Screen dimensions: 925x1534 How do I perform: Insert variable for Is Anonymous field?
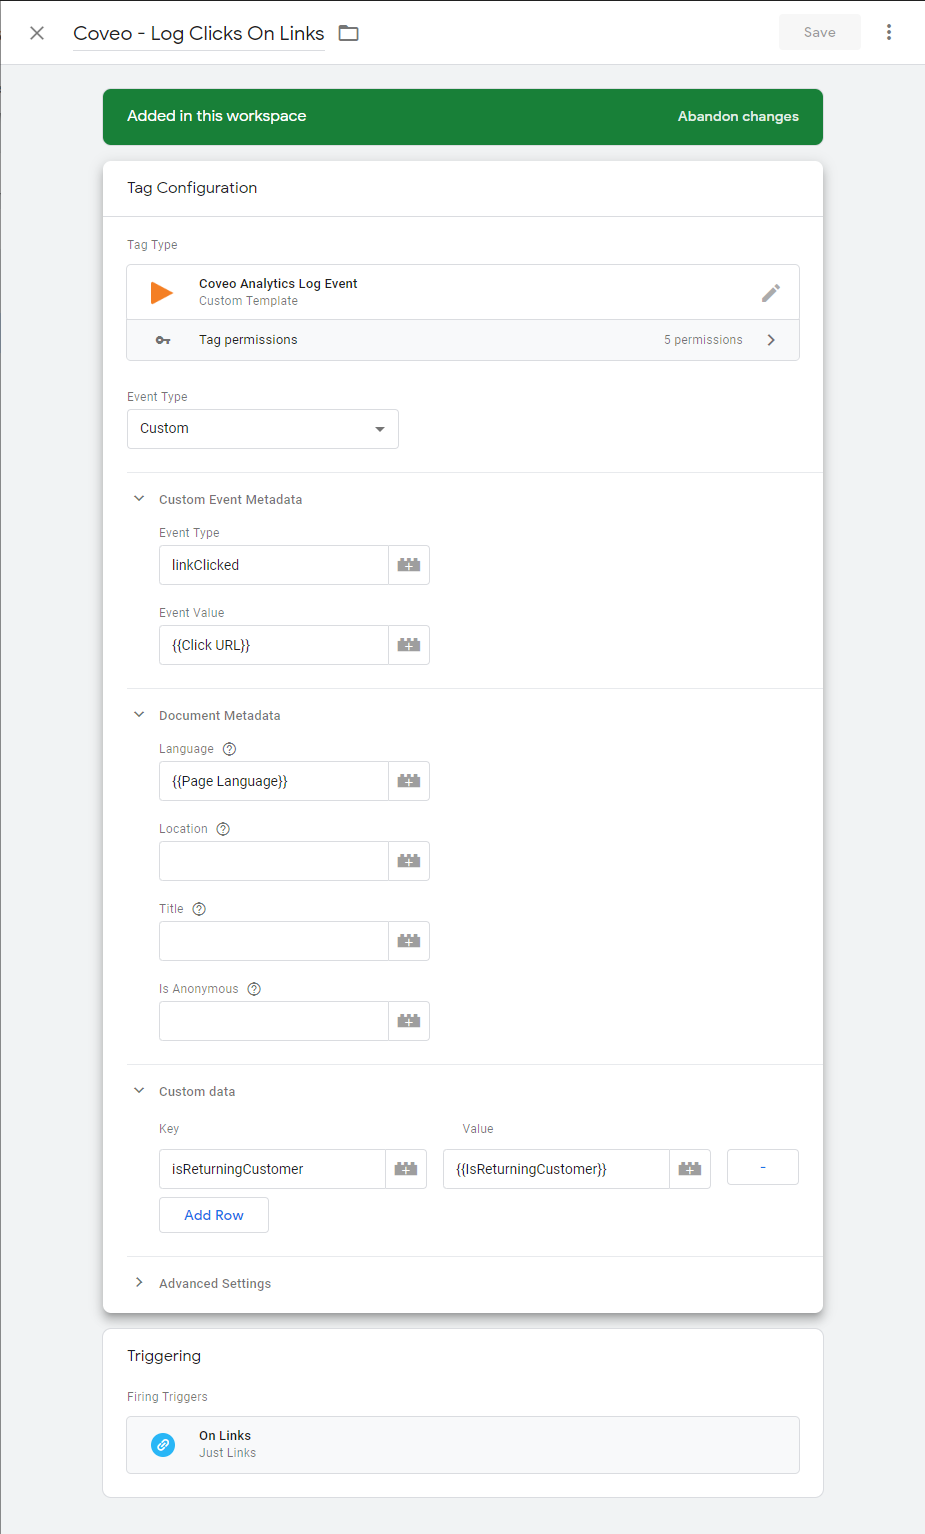click(409, 1021)
